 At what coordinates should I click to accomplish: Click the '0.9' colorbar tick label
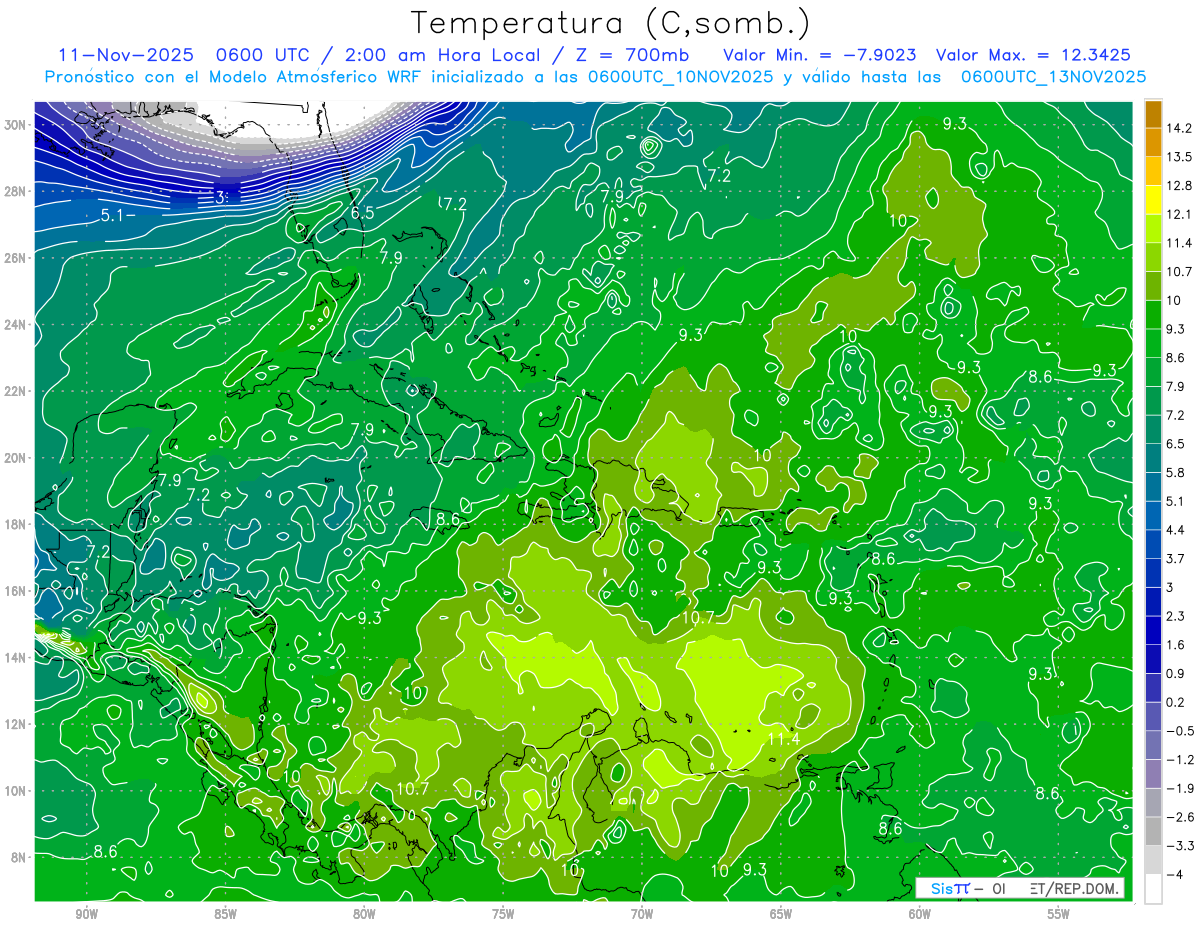tap(1177, 673)
